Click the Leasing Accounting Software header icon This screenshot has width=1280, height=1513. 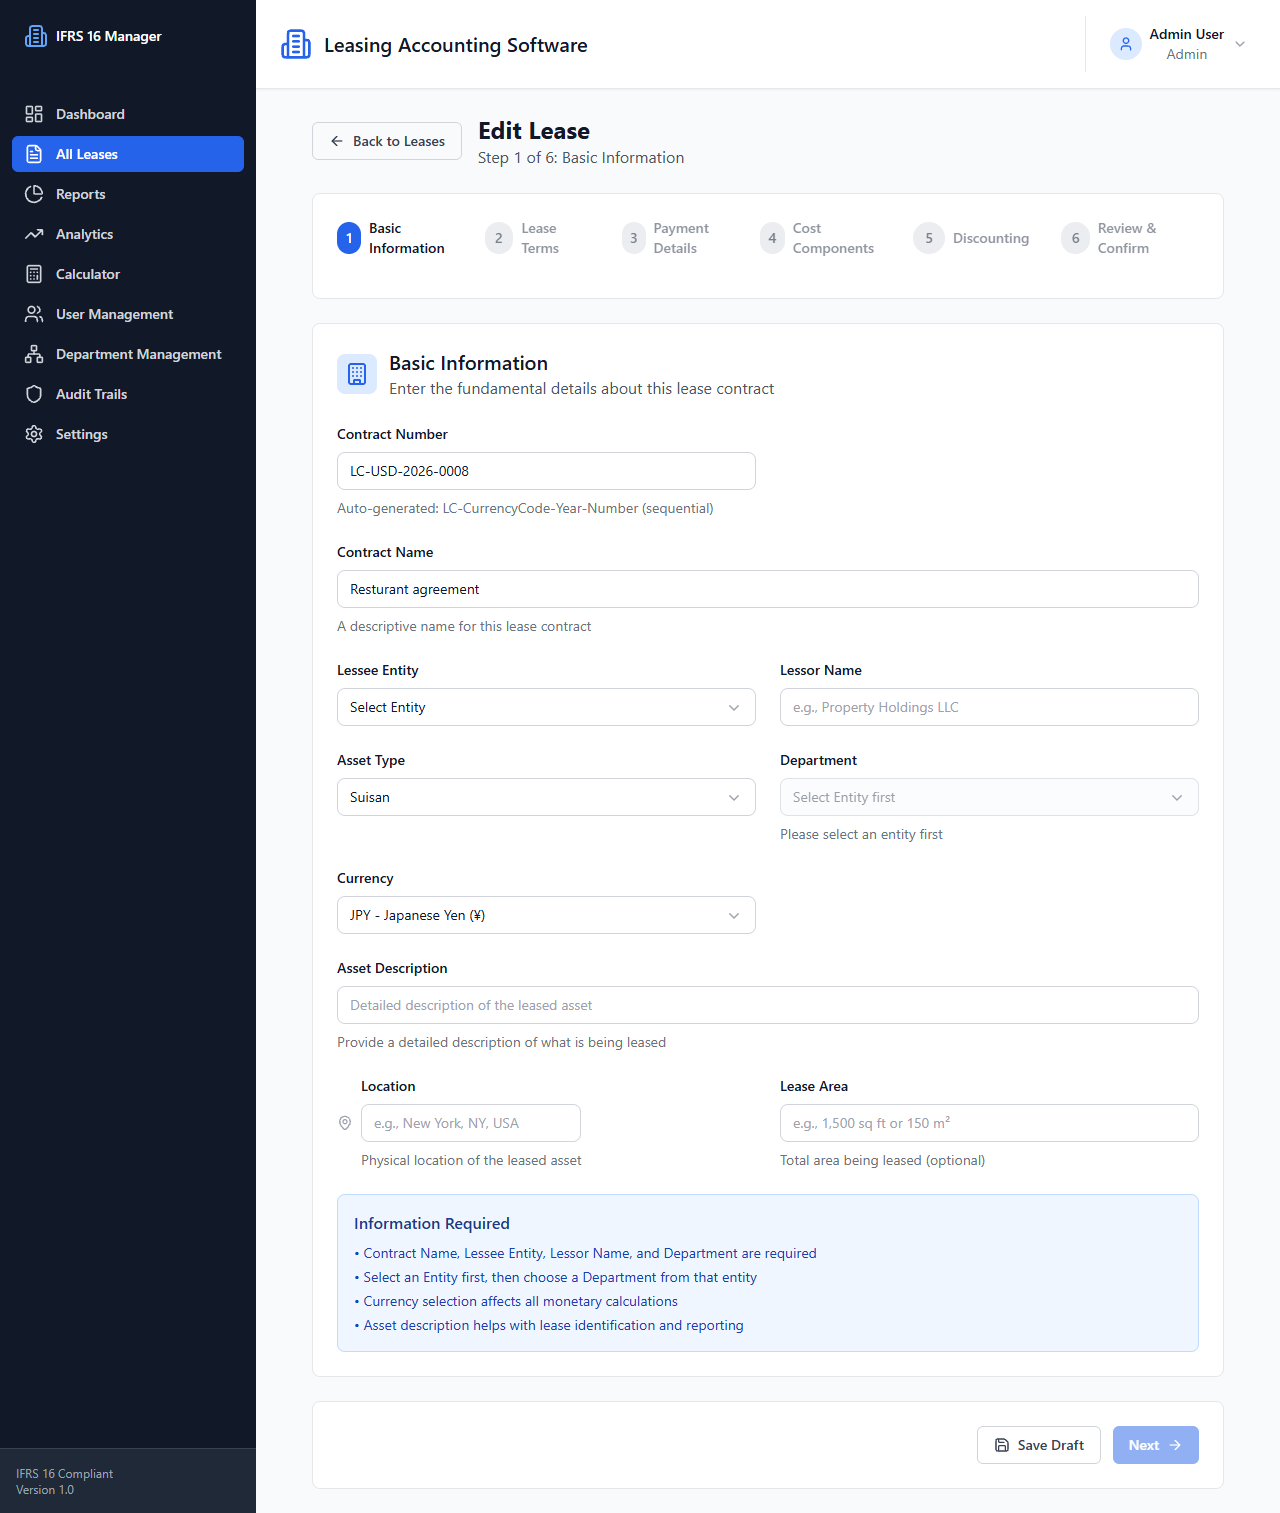point(296,44)
